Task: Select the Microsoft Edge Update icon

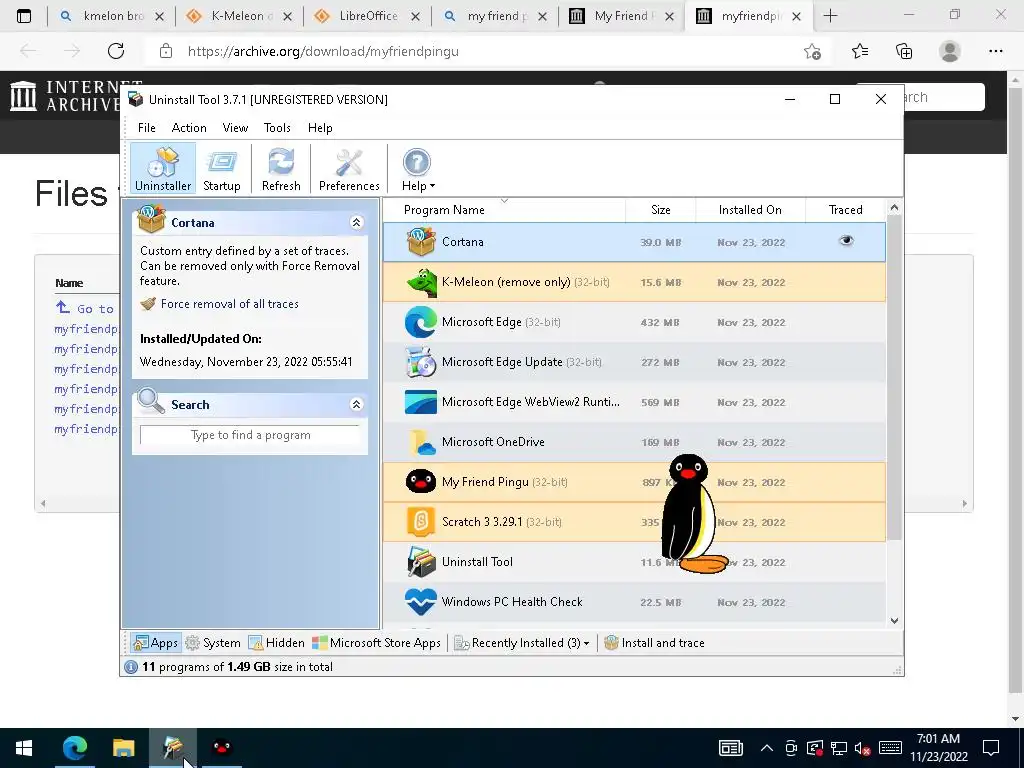Action: (421, 362)
